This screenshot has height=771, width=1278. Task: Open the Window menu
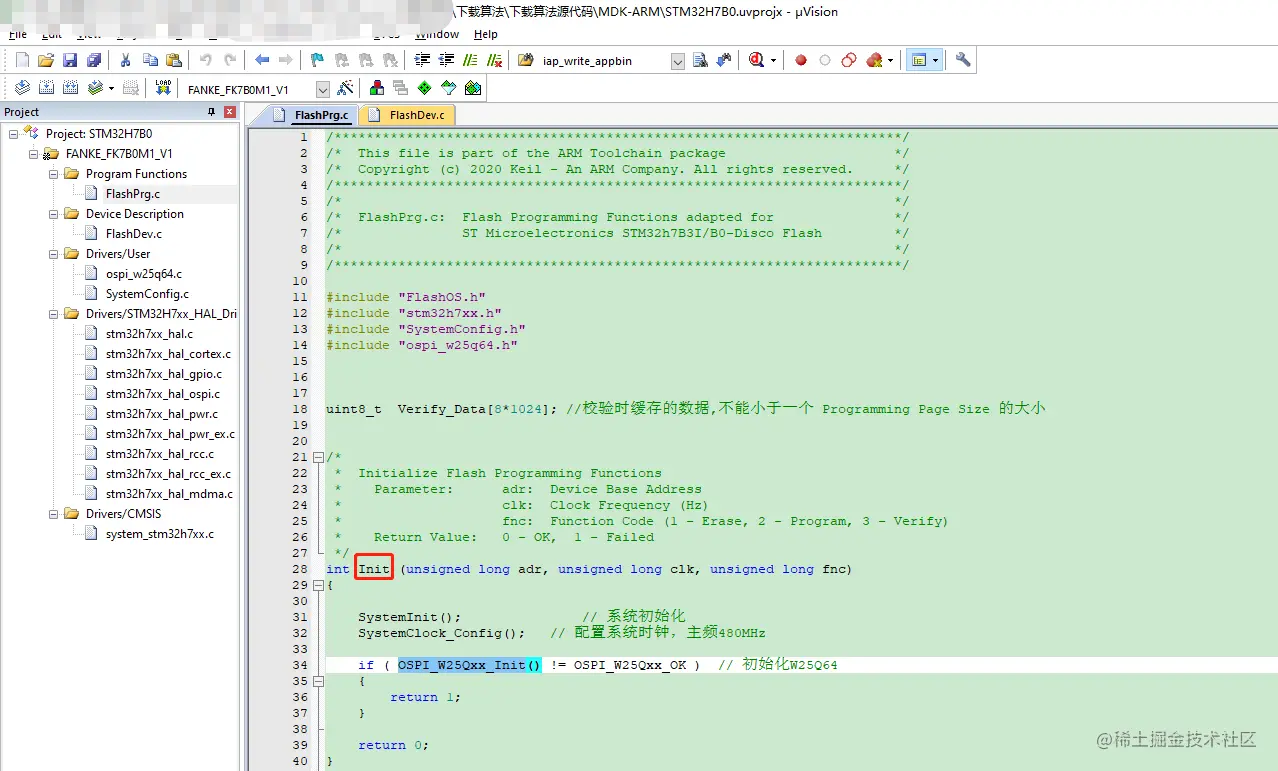(x=437, y=34)
